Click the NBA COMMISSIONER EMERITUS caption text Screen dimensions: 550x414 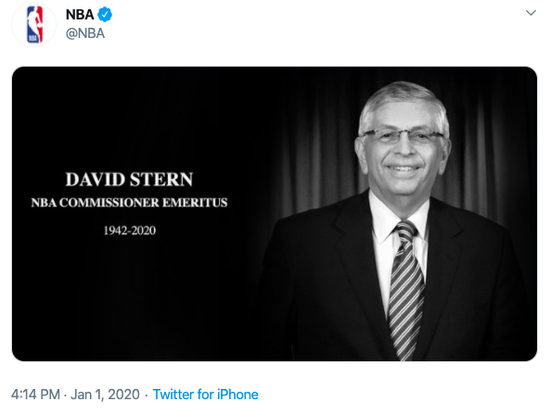[129, 202]
